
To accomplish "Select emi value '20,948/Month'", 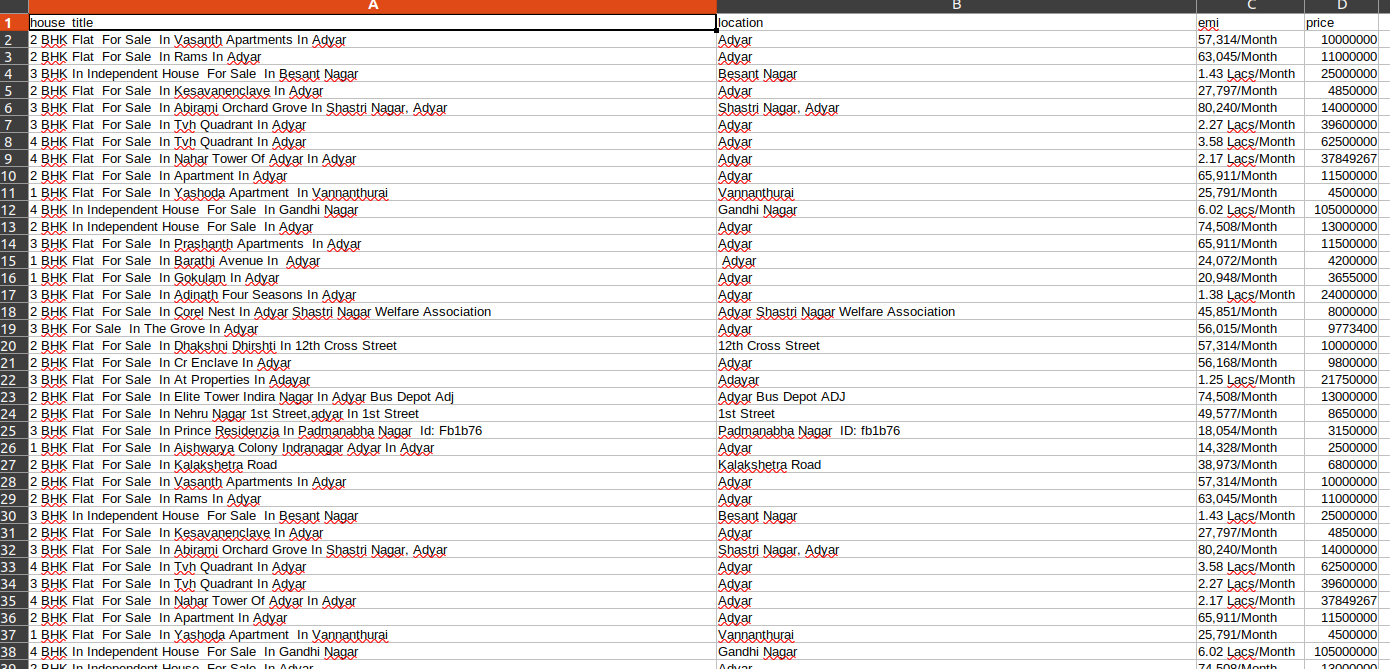I will 1250,277.
